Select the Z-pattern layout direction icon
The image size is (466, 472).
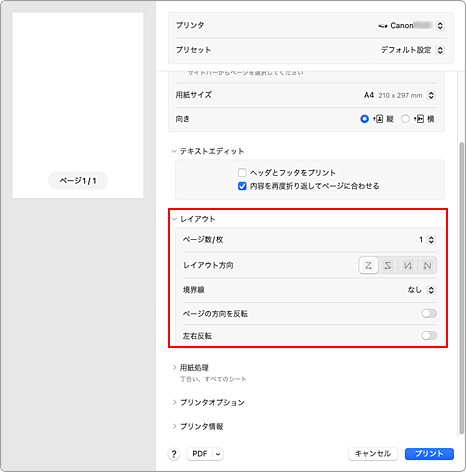point(368,265)
